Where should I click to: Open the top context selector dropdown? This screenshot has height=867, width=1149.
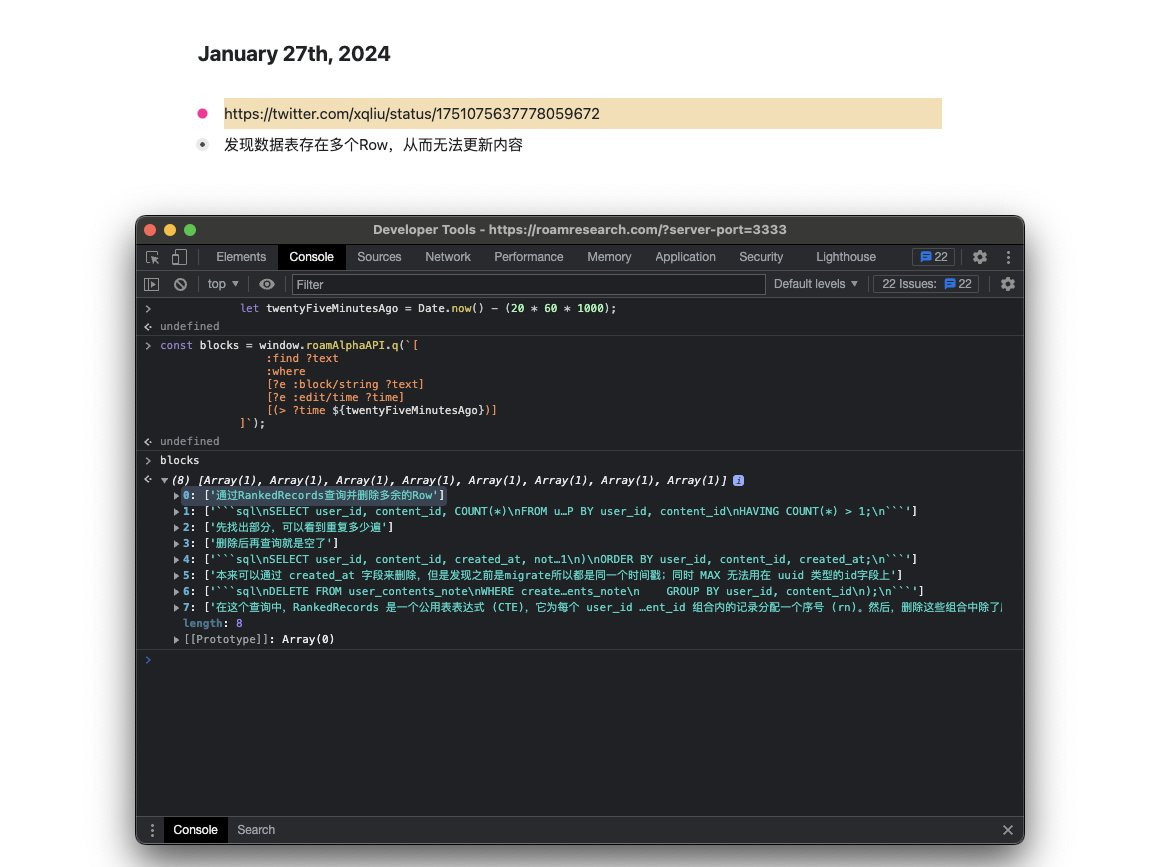[x=223, y=284]
